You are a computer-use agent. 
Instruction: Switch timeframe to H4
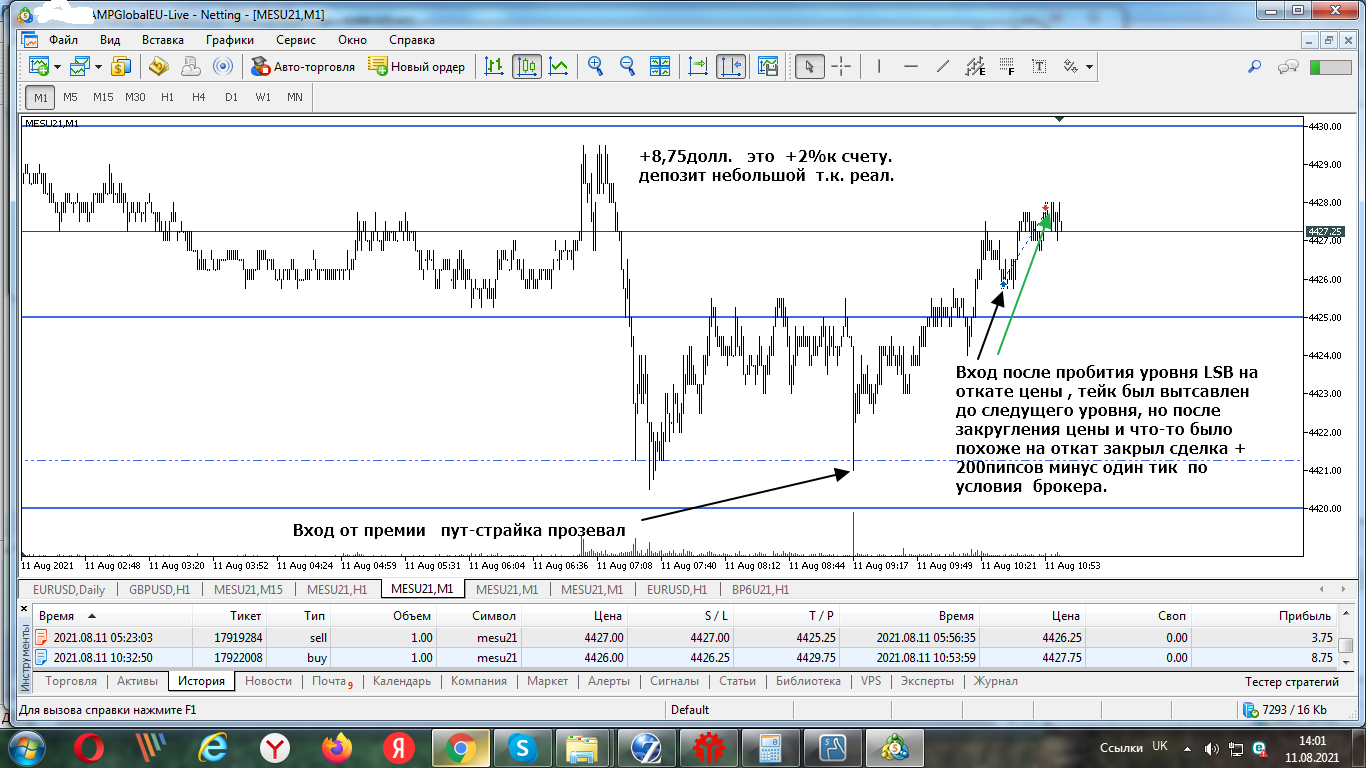199,97
